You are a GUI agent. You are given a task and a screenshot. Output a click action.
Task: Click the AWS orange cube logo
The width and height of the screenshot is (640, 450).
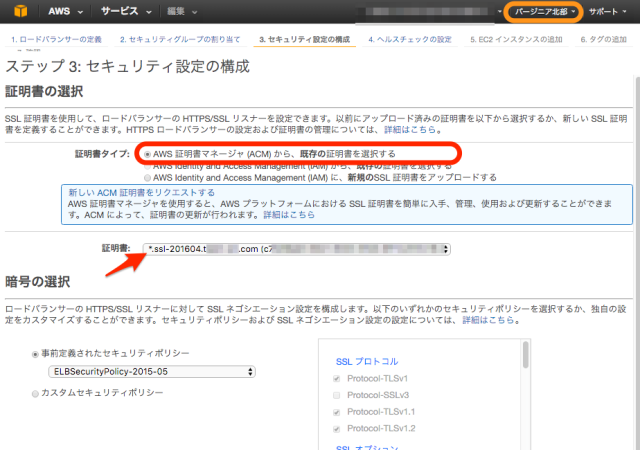(x=20, y=11)
